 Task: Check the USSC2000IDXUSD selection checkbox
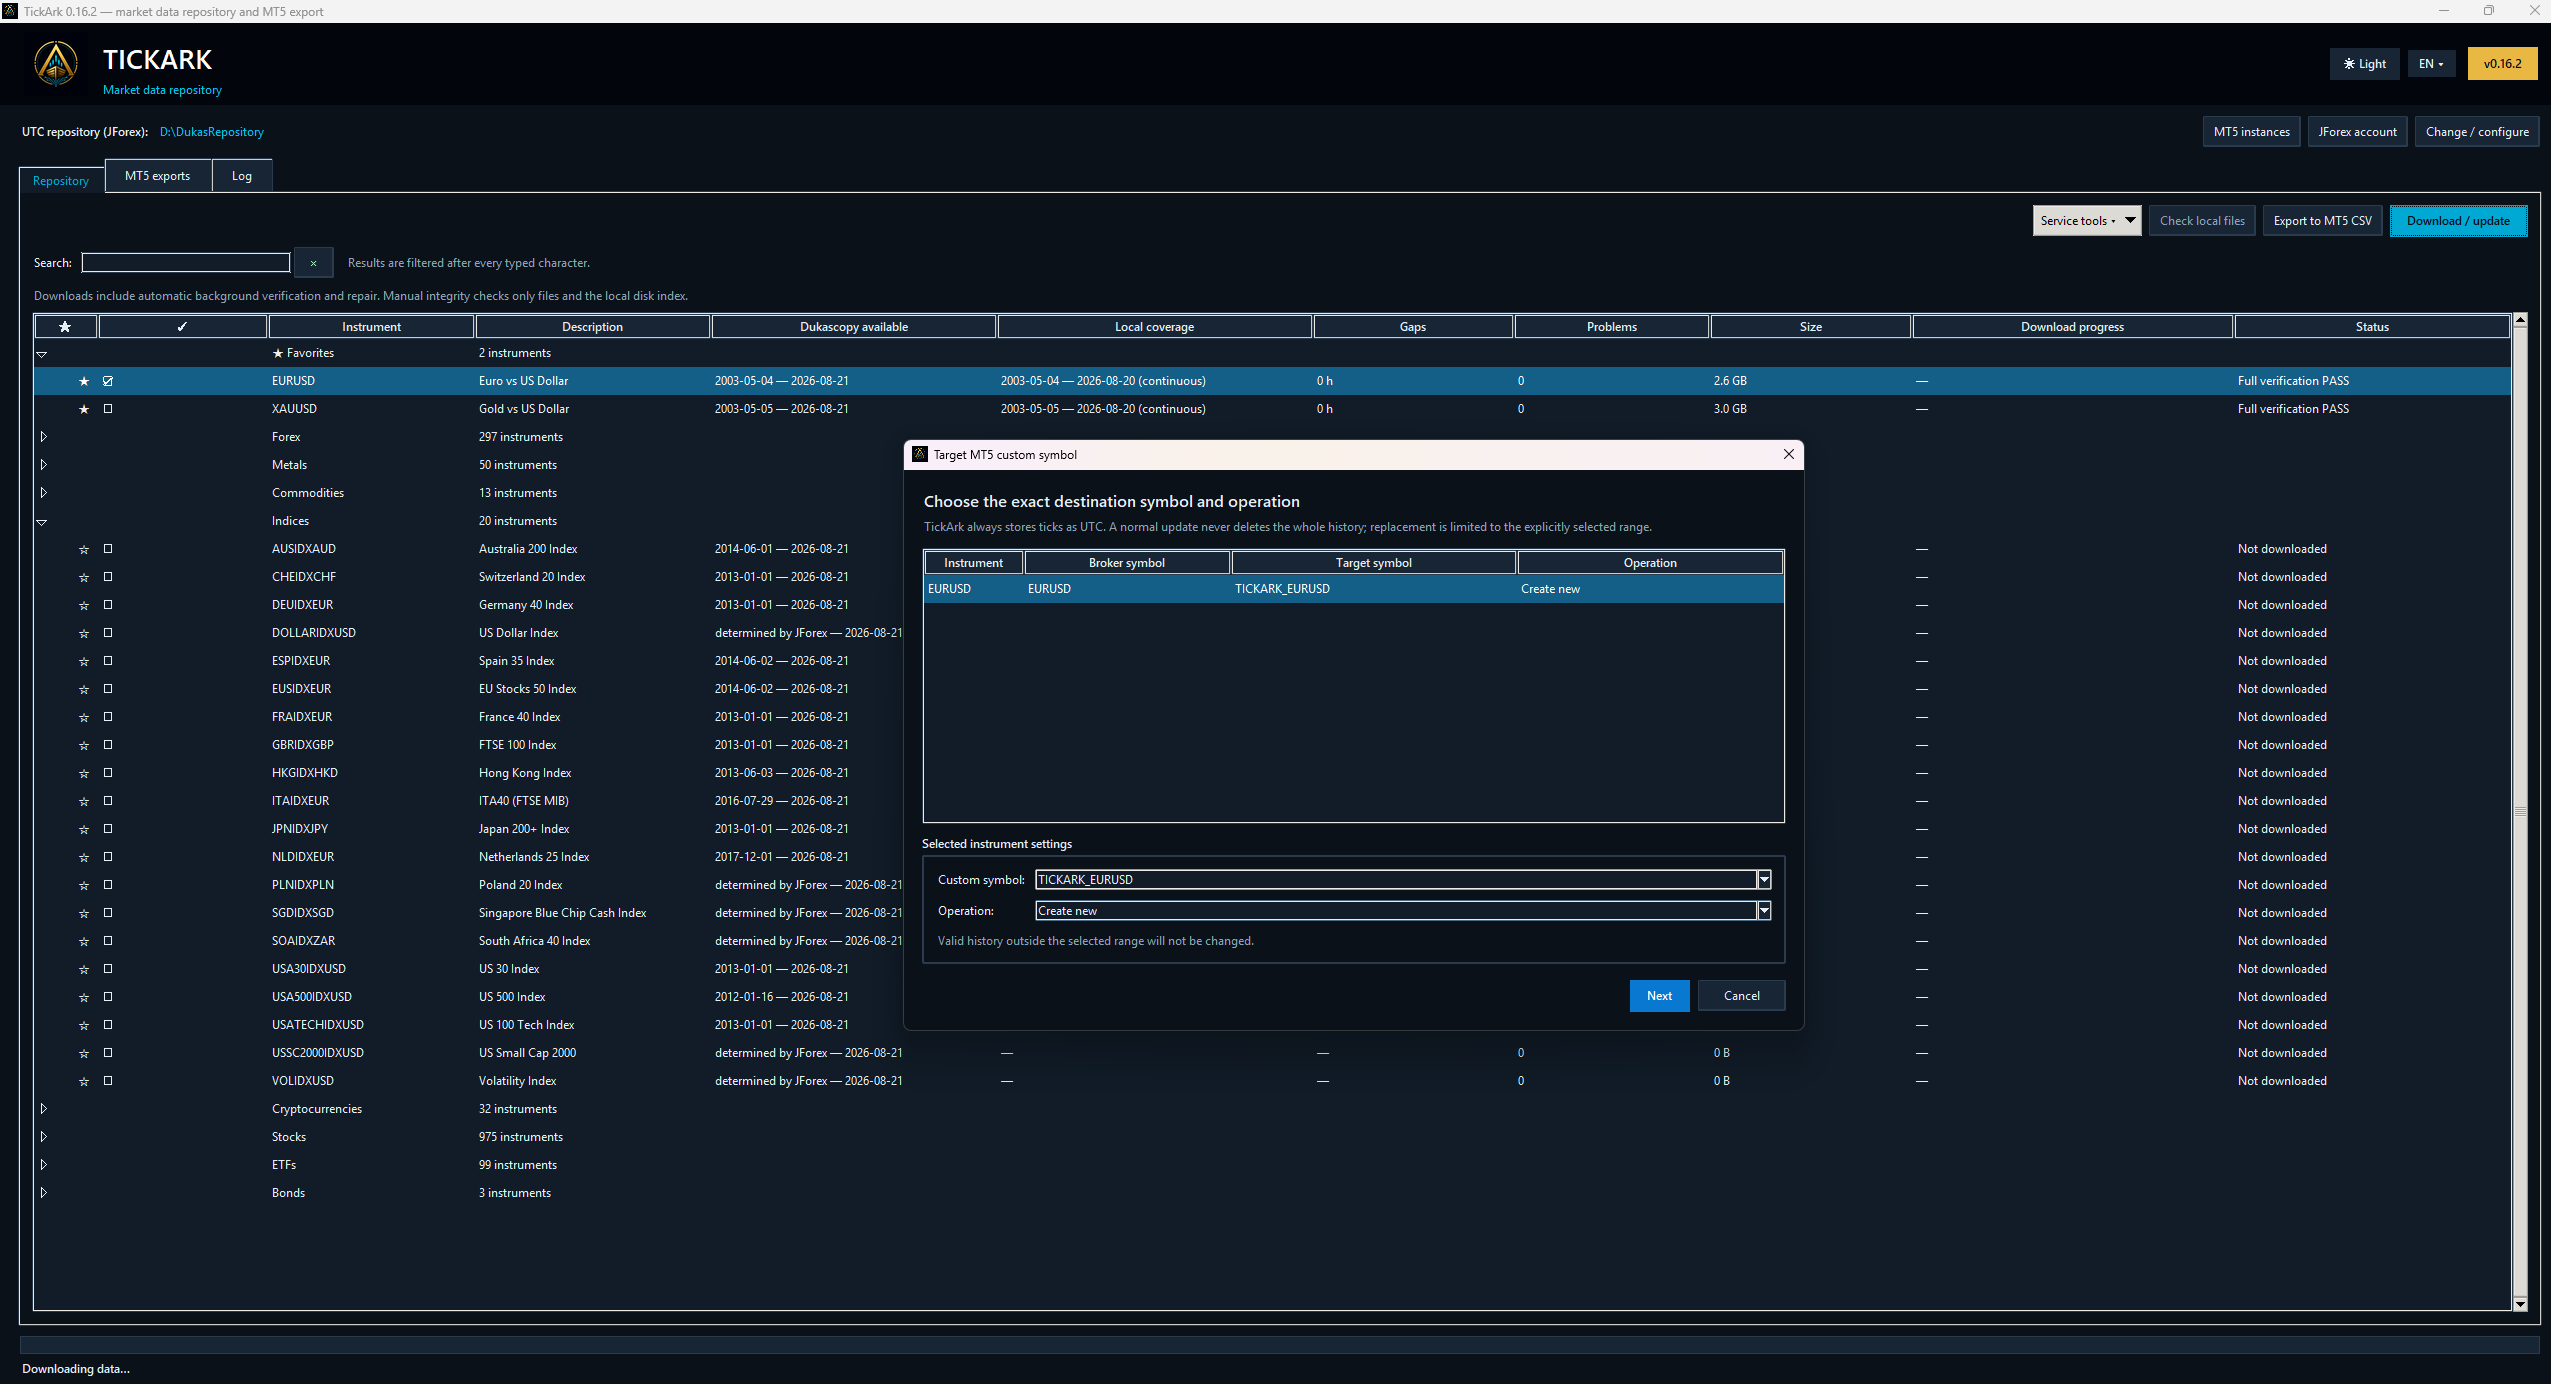(x=108, y=1053)
